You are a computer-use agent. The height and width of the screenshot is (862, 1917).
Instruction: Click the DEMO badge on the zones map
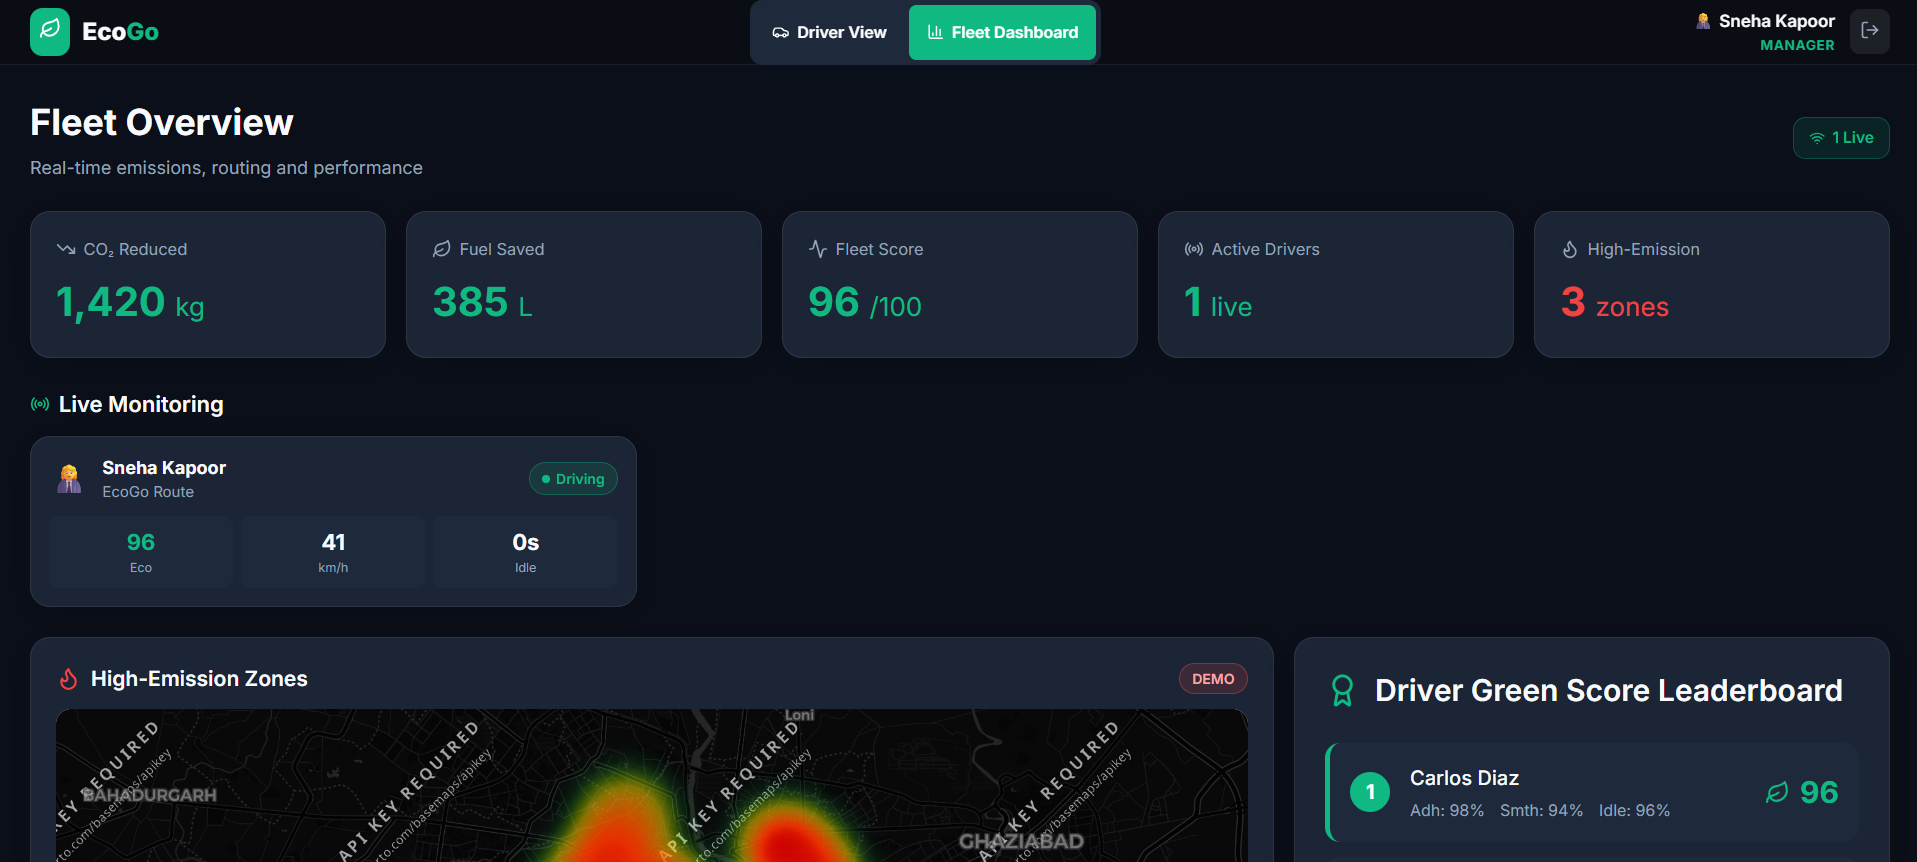click(x=1213, y=679)
